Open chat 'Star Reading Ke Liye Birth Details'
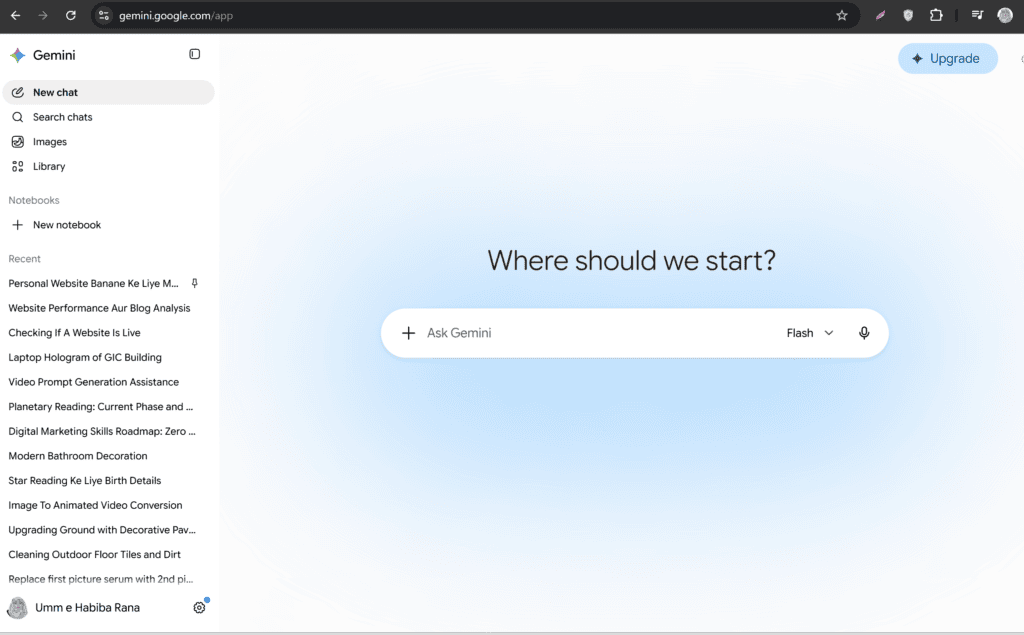 (85, 481)
